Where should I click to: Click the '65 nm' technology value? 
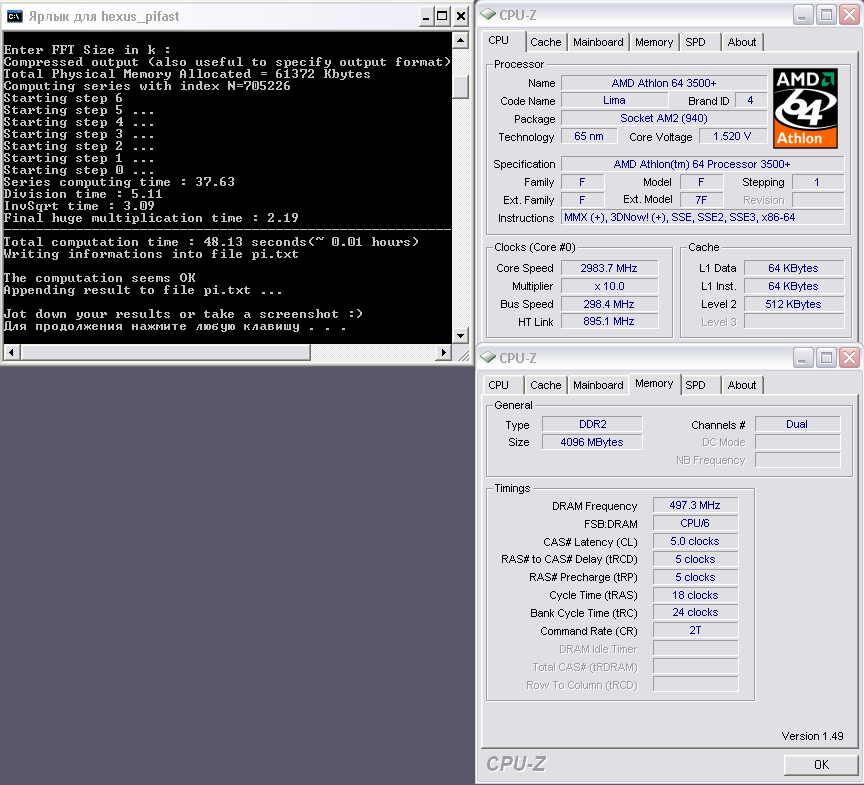[x=588, y=136]
